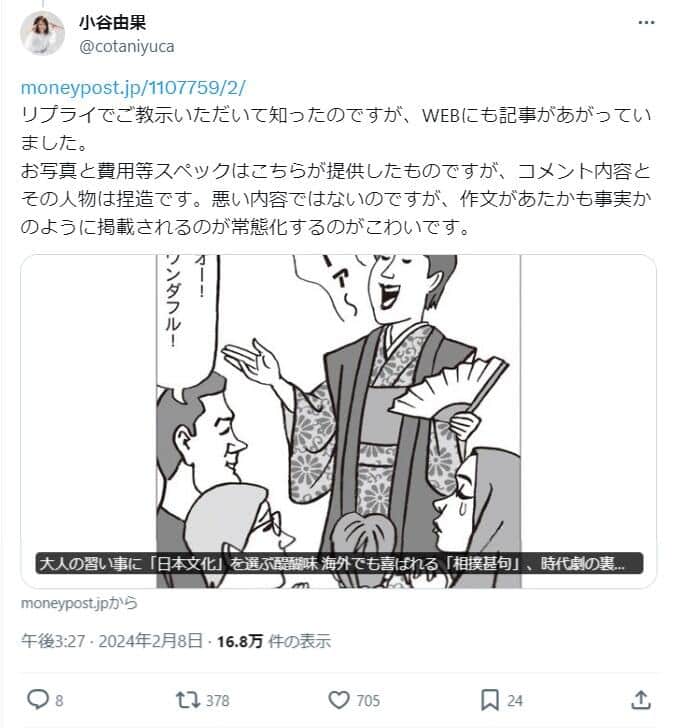Click the repost count 378
Image resolution: width=673 pixels, height=728 pixels.
tap(218, 700)
